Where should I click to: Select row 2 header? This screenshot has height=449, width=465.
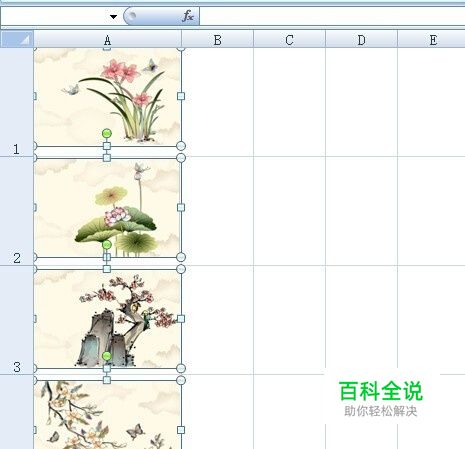[x=17, y=211]
